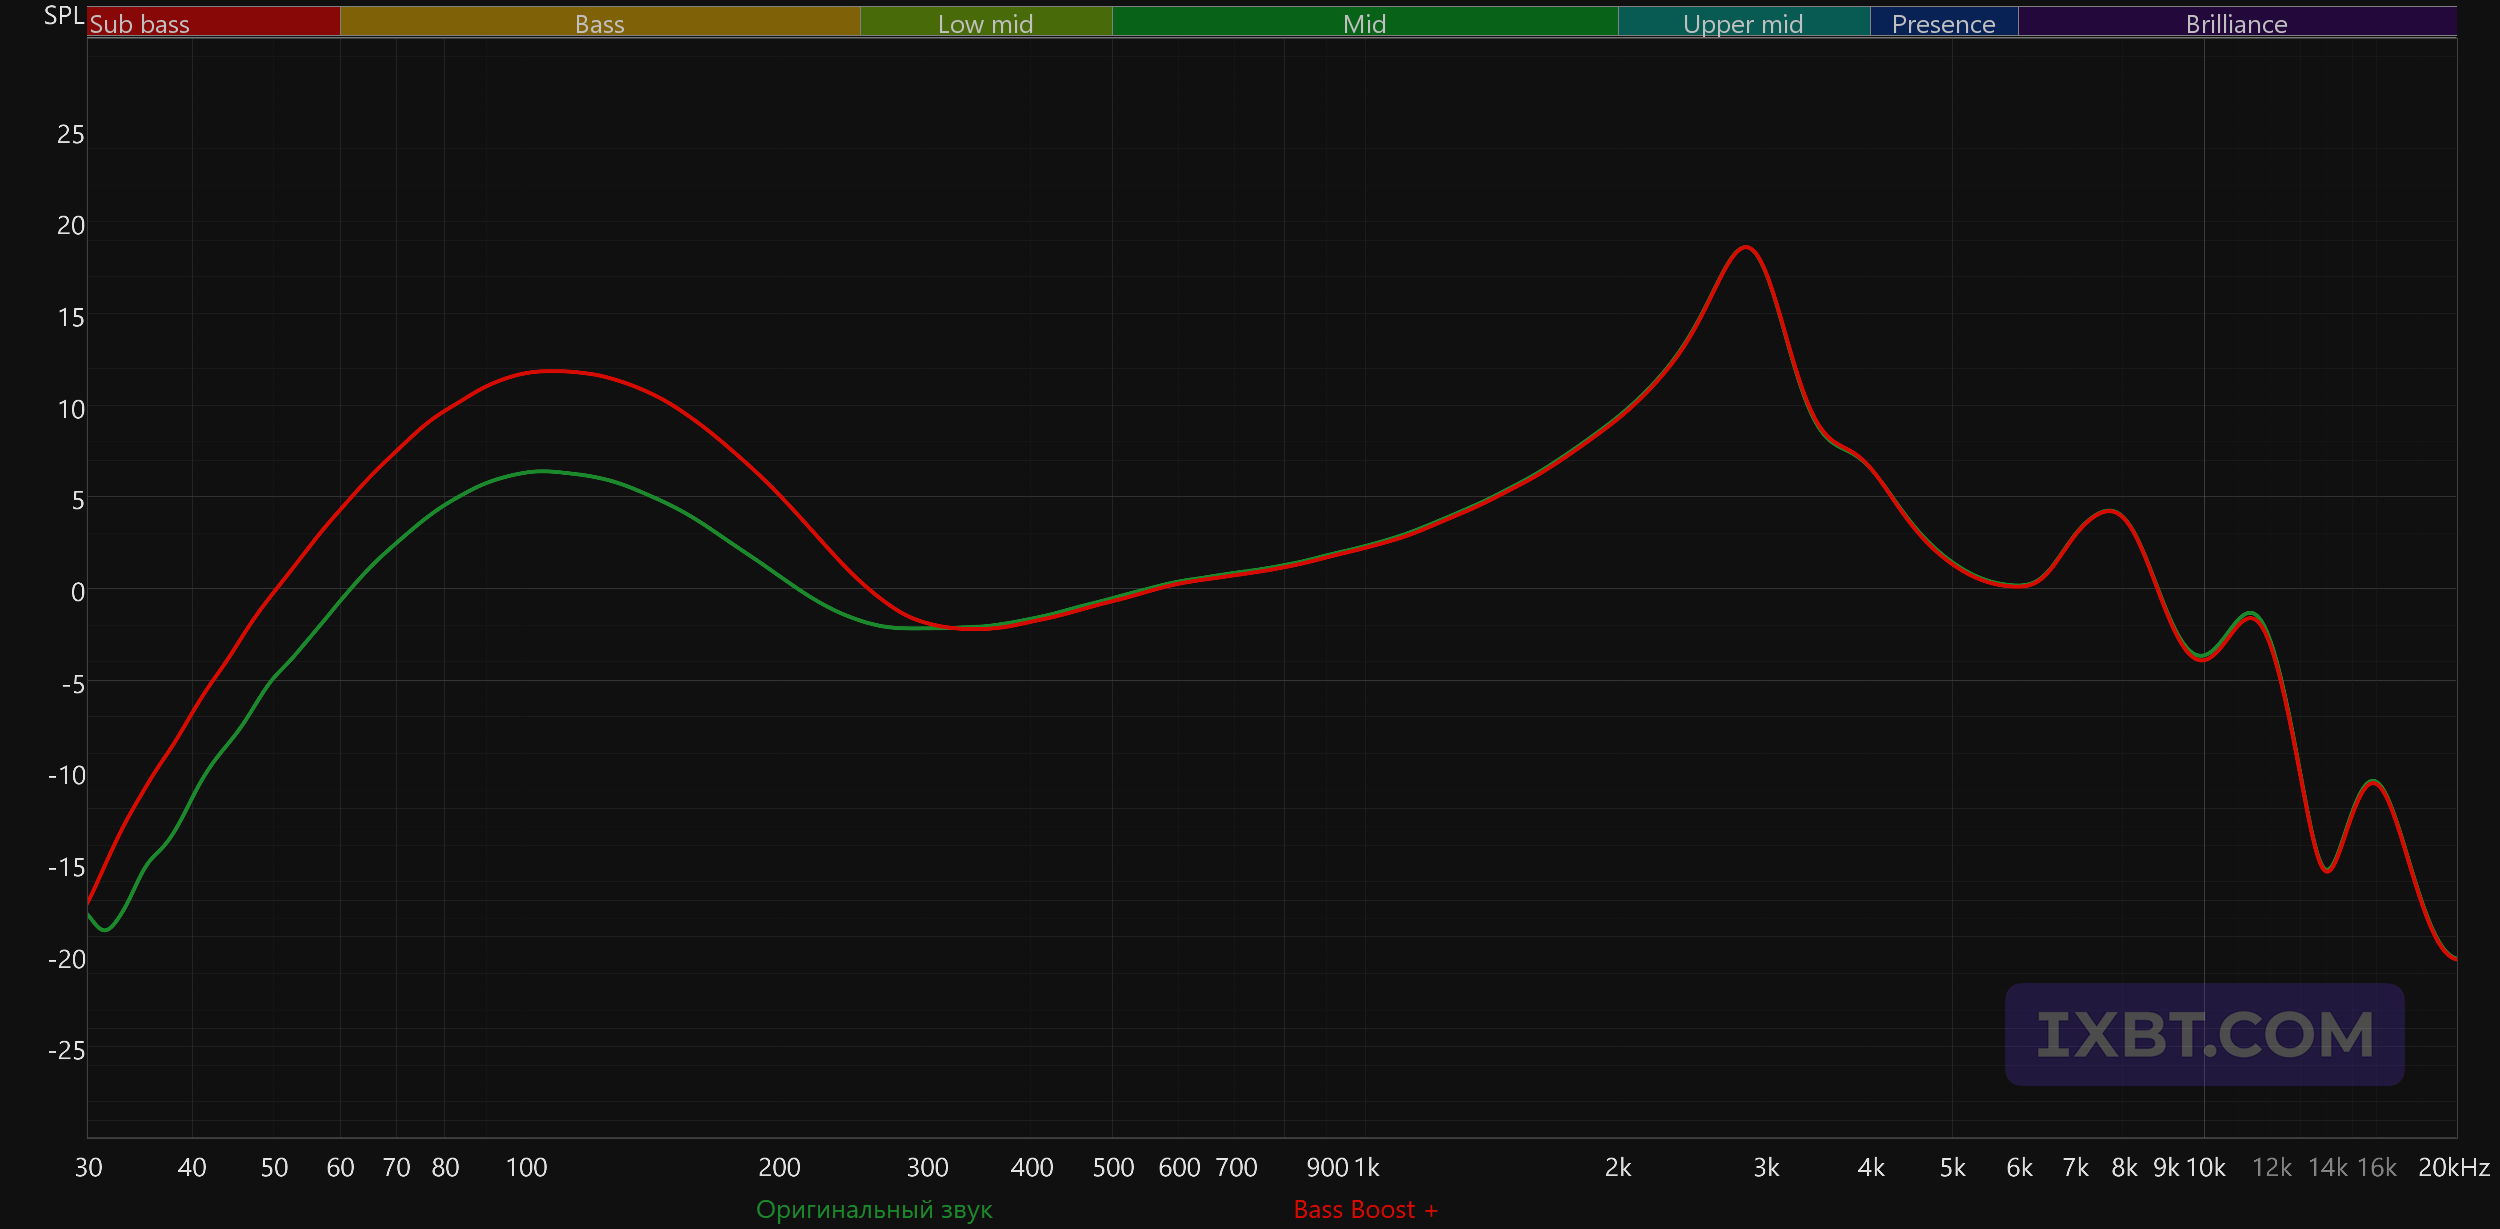
Task: Click the 100 Hz axis tick label
Action: (x=526, y=1167)
